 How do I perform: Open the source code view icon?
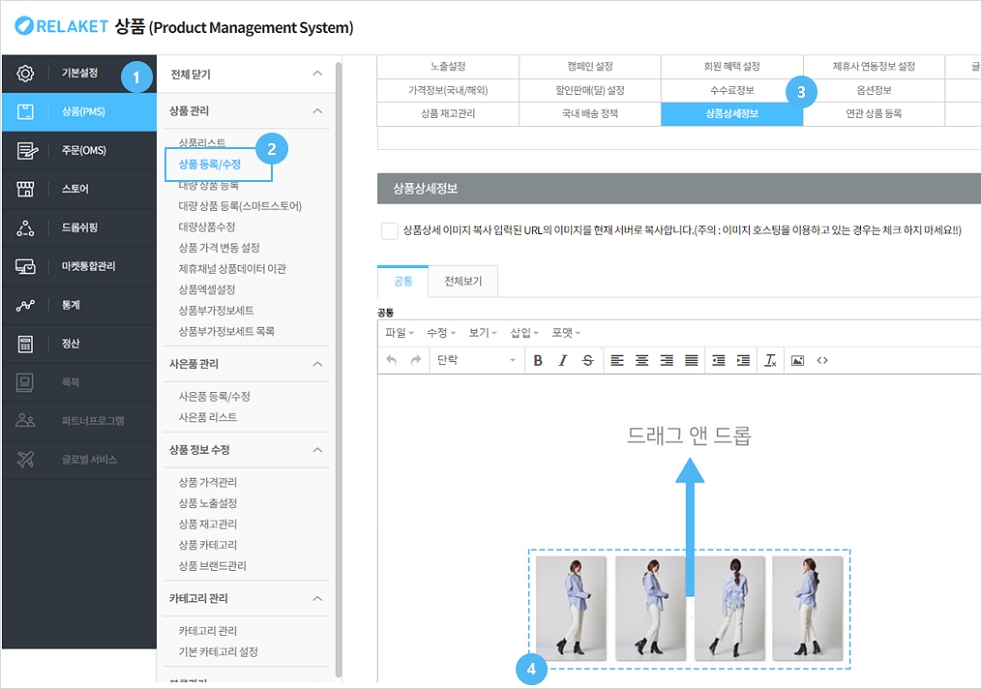(x=822, y=361)
